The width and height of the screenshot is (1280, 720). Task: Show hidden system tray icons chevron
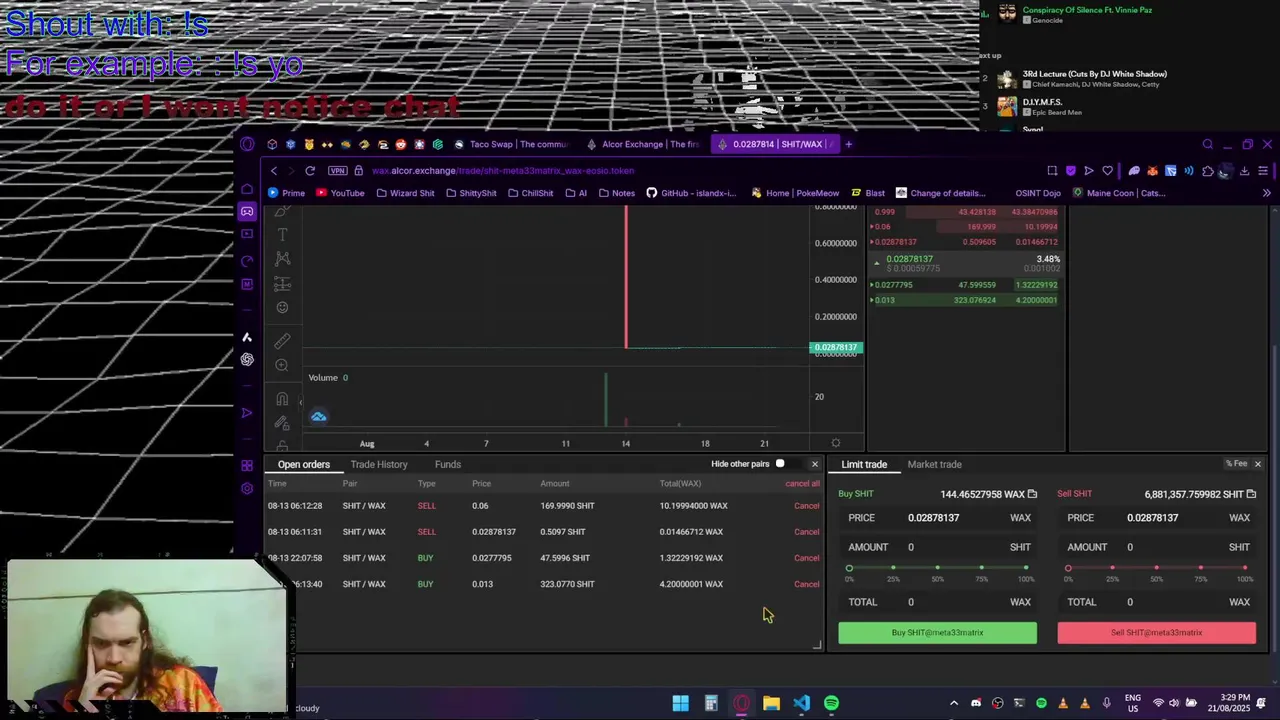pos(953,703)
